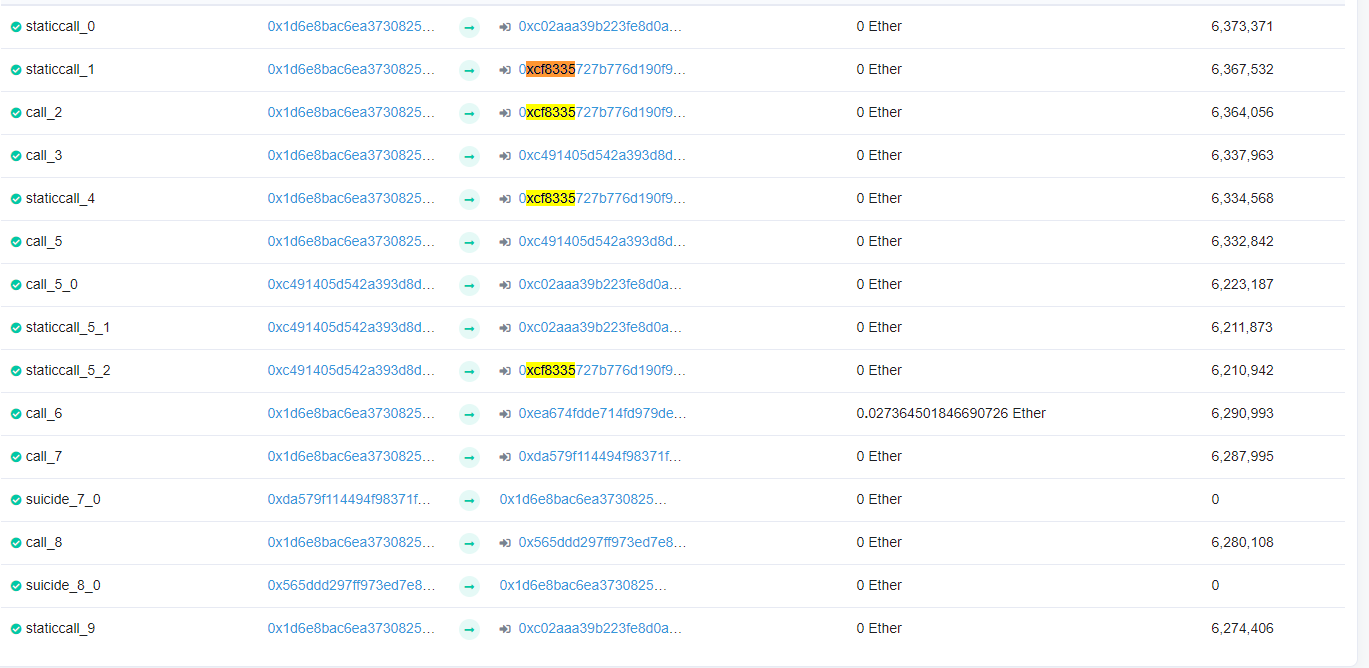Click the contract icon beside 0xc02aaa39b223 in staticcall_0 row

[505, 27]
